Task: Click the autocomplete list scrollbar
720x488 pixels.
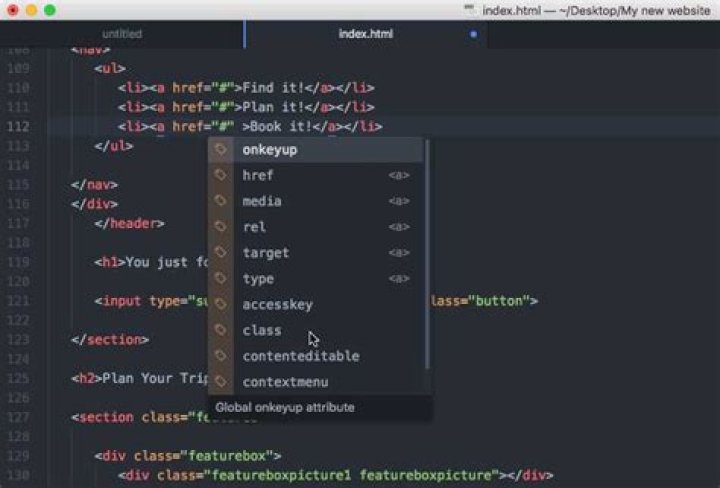Action: coord(428,250)
